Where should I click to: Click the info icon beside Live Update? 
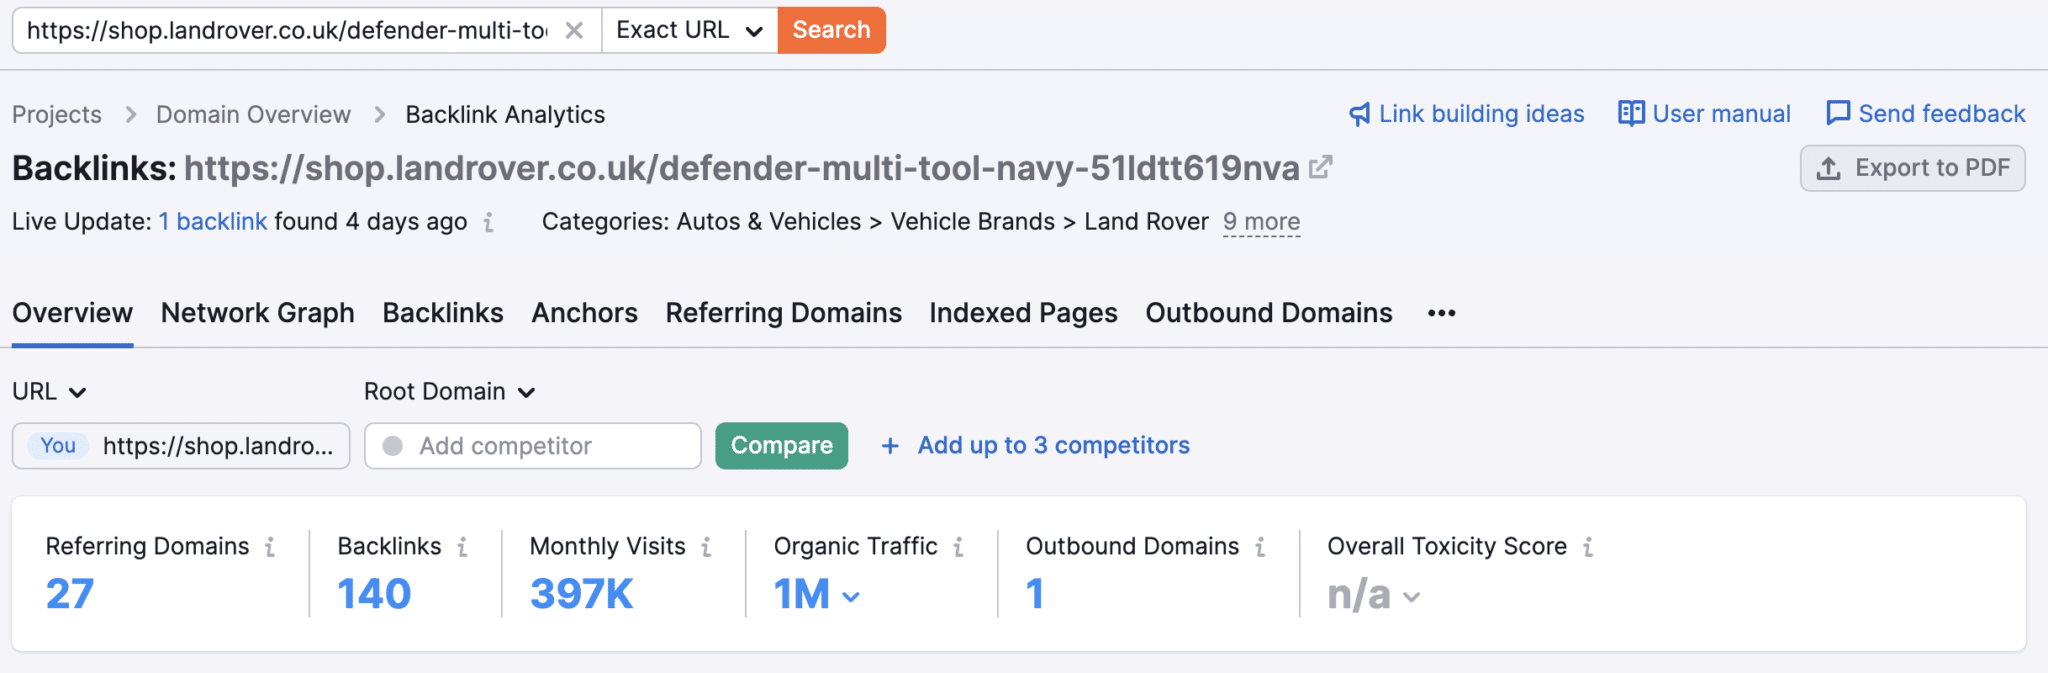[x=488, y=222]
